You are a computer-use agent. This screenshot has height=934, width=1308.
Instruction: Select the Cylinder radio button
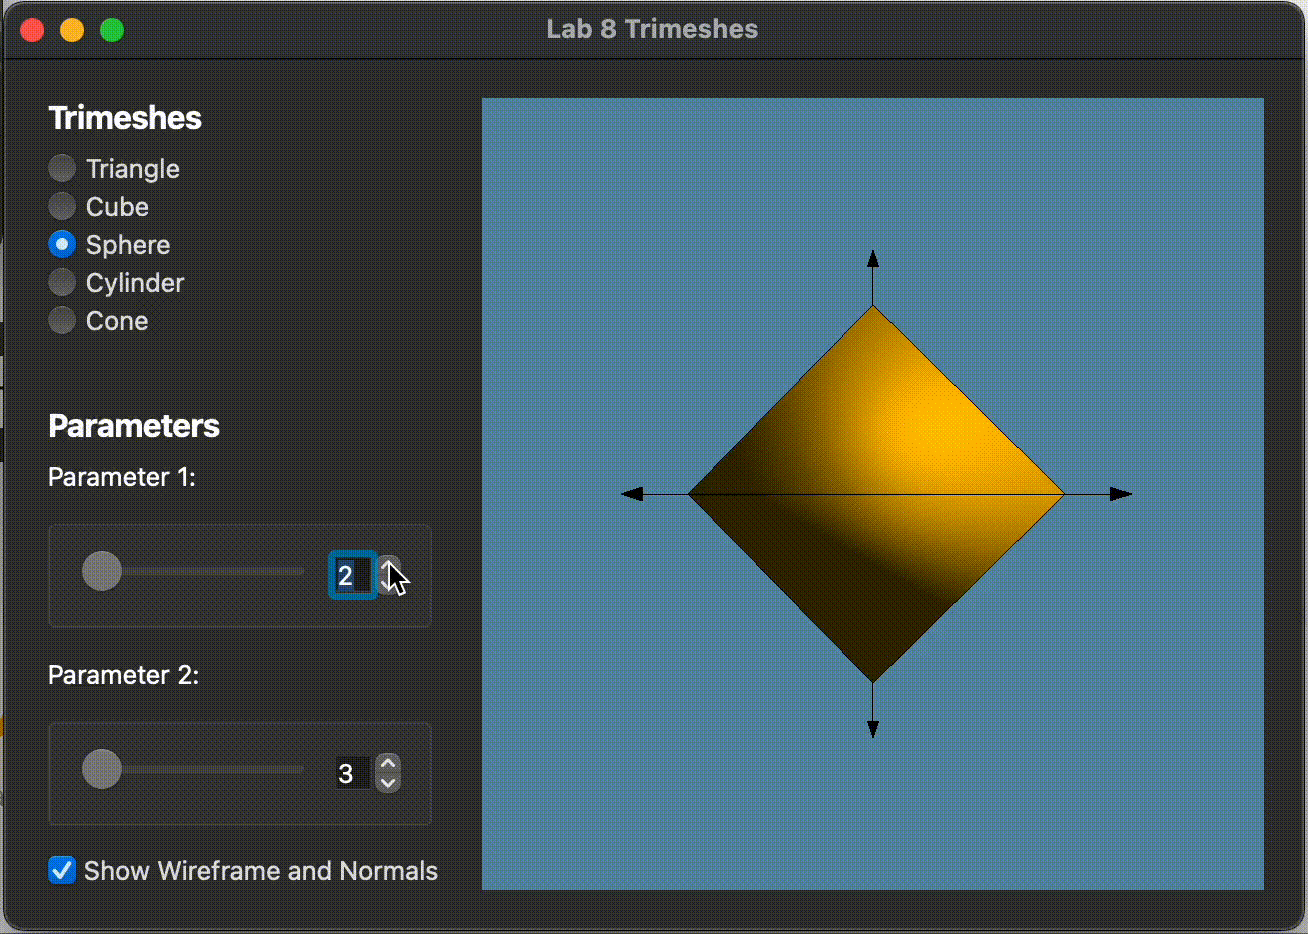[x=62, y=282]
